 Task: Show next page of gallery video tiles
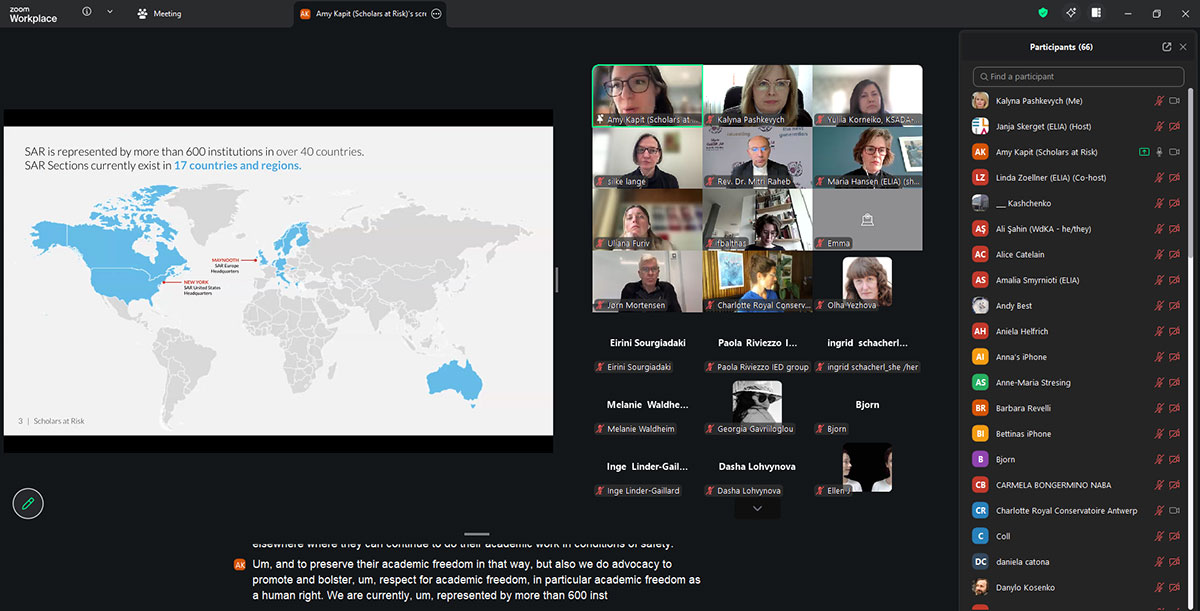pyautogui.click(x=757, y=508)
